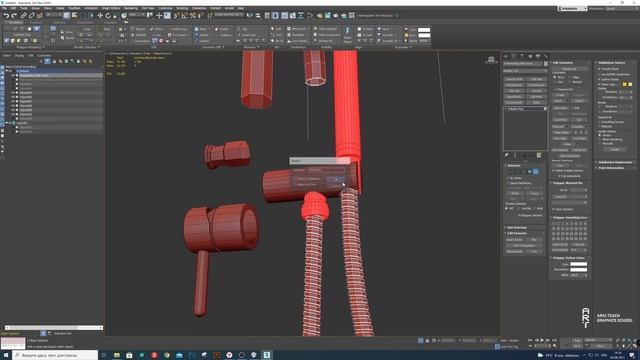Toggle Preserve UVs checkbox

(x=555, y=89)
